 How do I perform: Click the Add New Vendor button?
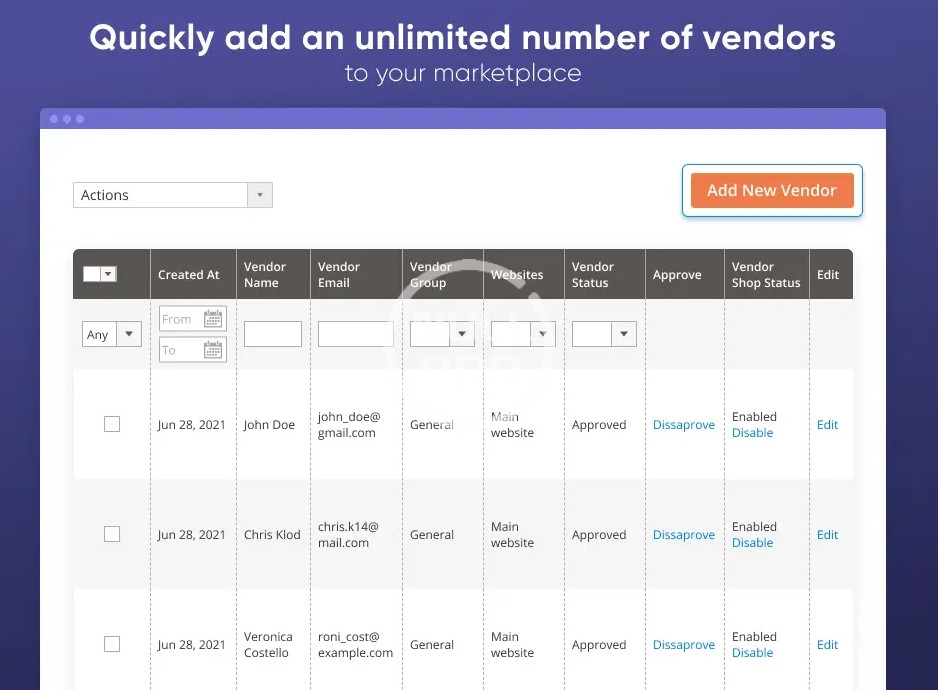click(x=771, y=190)
